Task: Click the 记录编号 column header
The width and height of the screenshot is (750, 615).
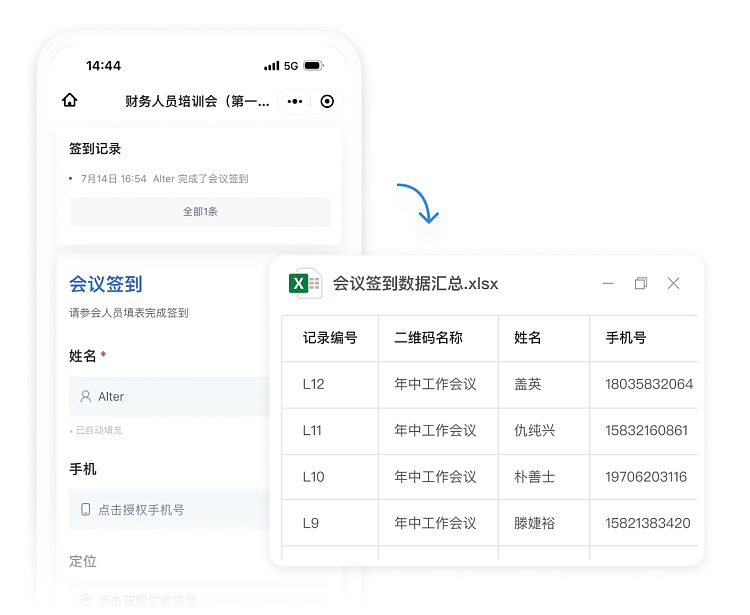Action: pos(330,338)
